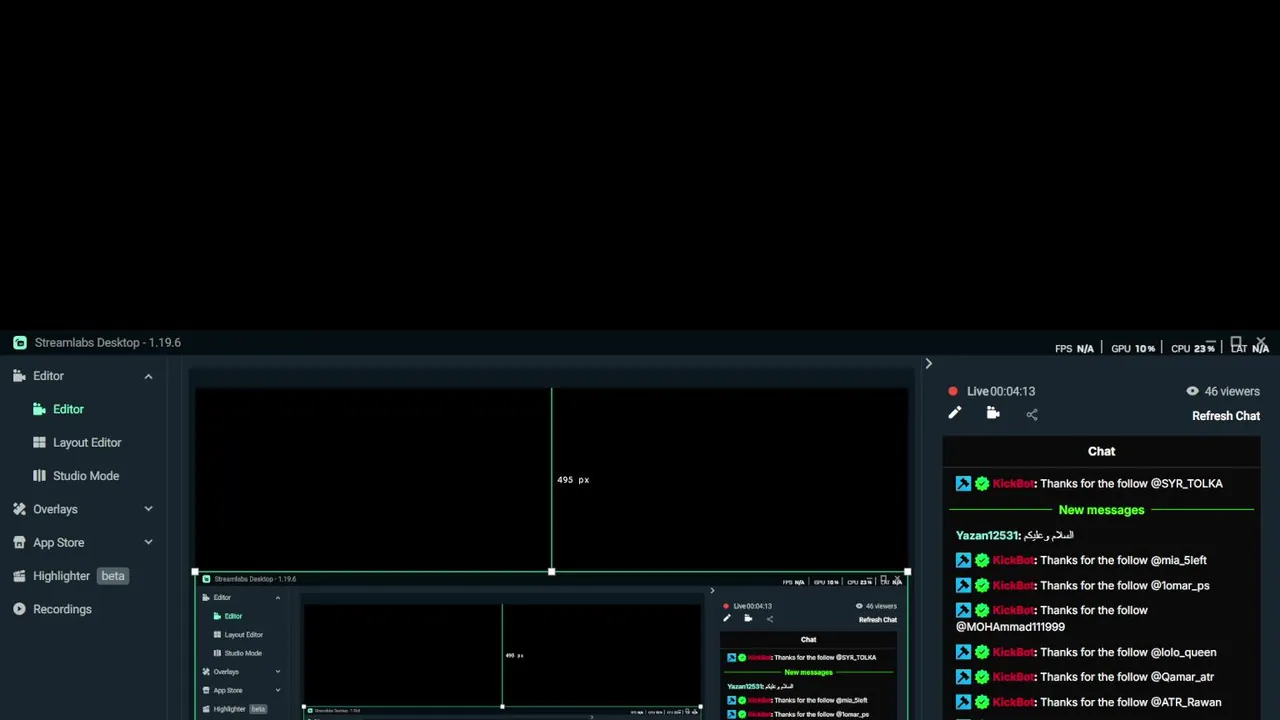Click the CPU 23% performance stat
The height and width of the screenshot is (720, 1280).
click(1193, 348)
